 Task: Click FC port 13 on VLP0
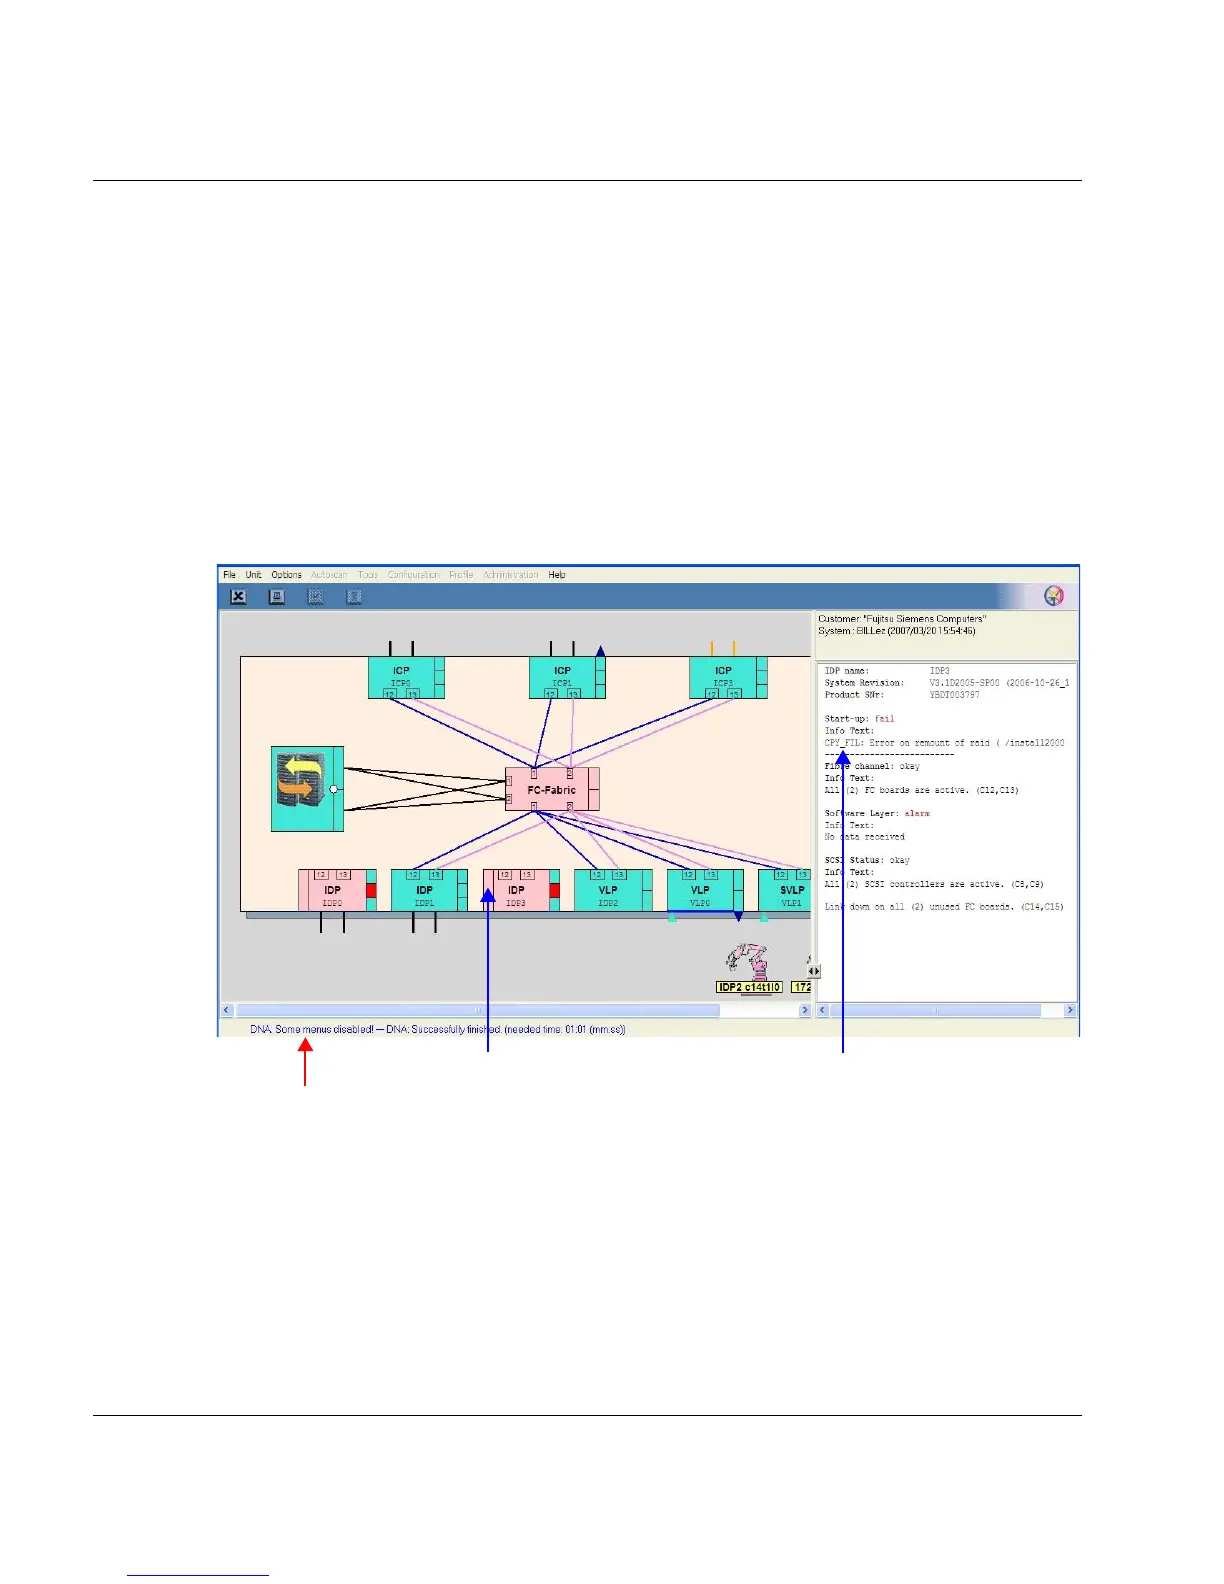pos(711,875)
